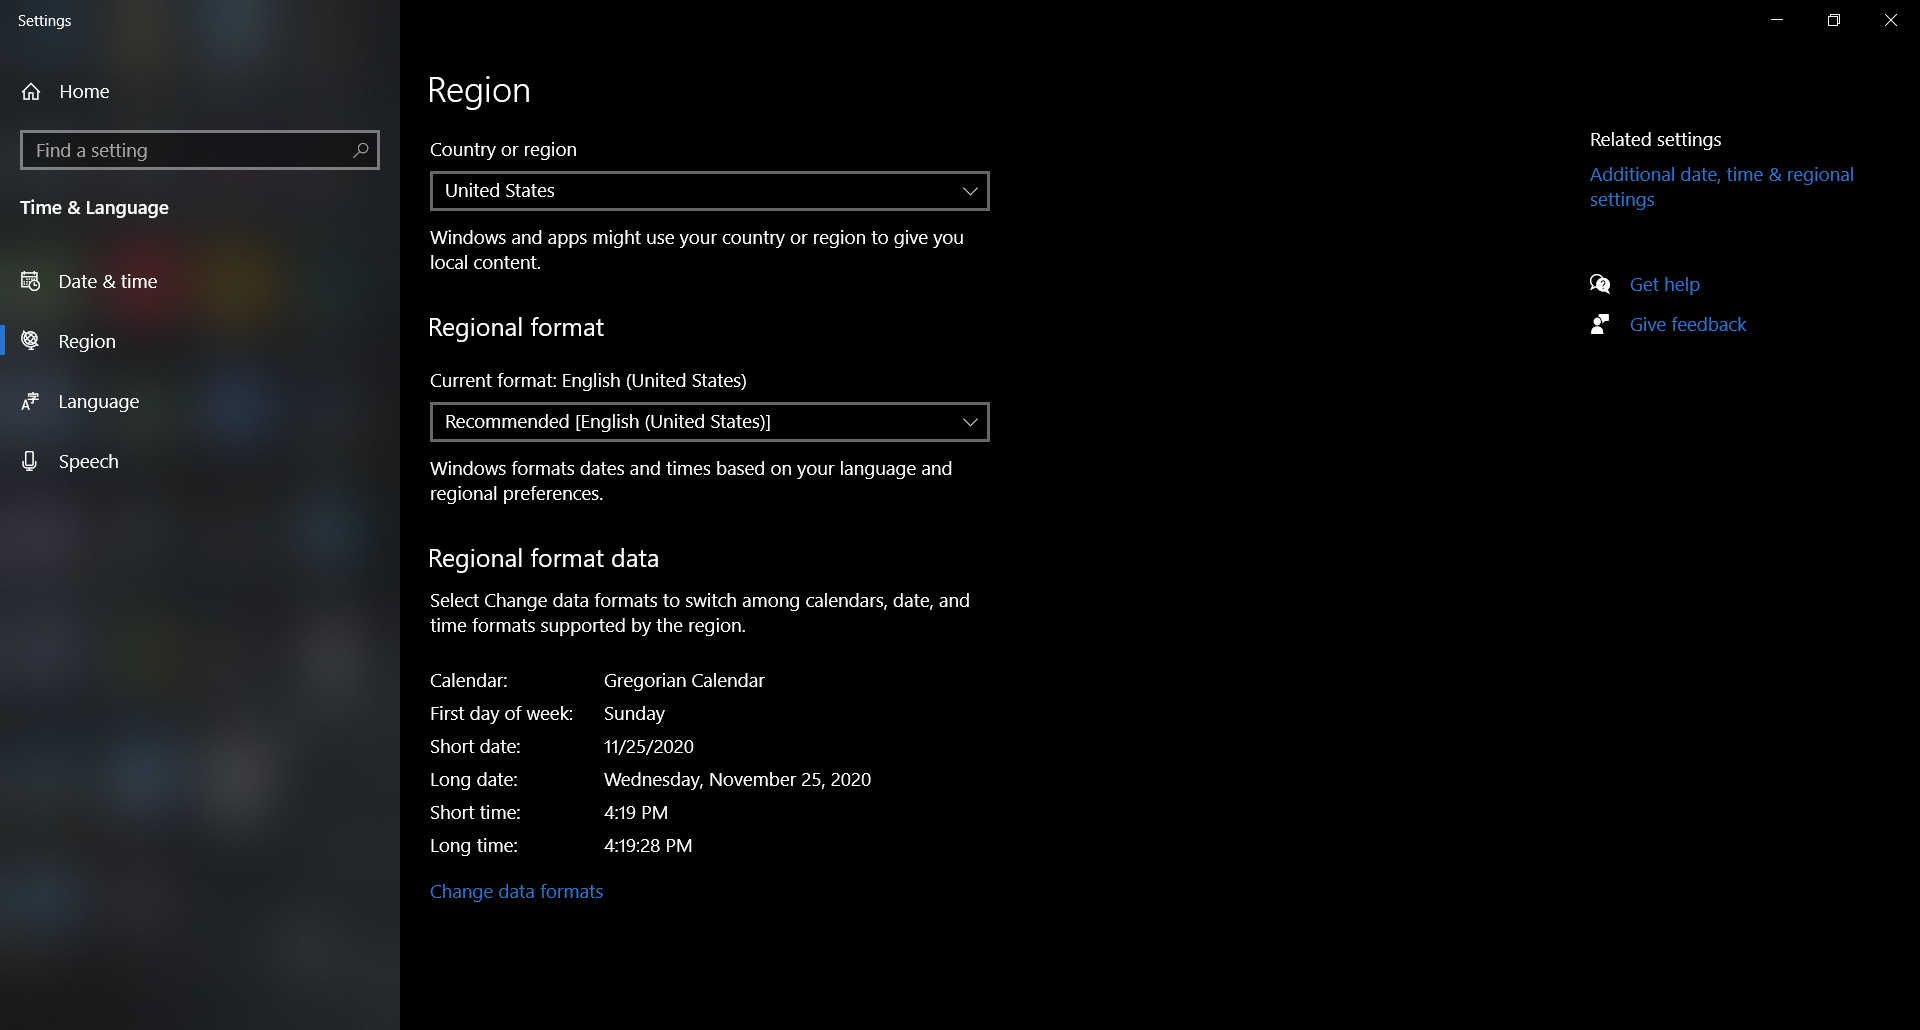Click the Home icon in the sidebar
The image size is (1920, 1030).
[30, 91]
